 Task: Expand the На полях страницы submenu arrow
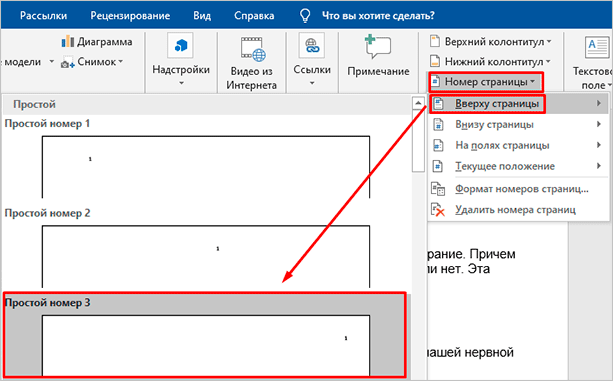point(599,145)
